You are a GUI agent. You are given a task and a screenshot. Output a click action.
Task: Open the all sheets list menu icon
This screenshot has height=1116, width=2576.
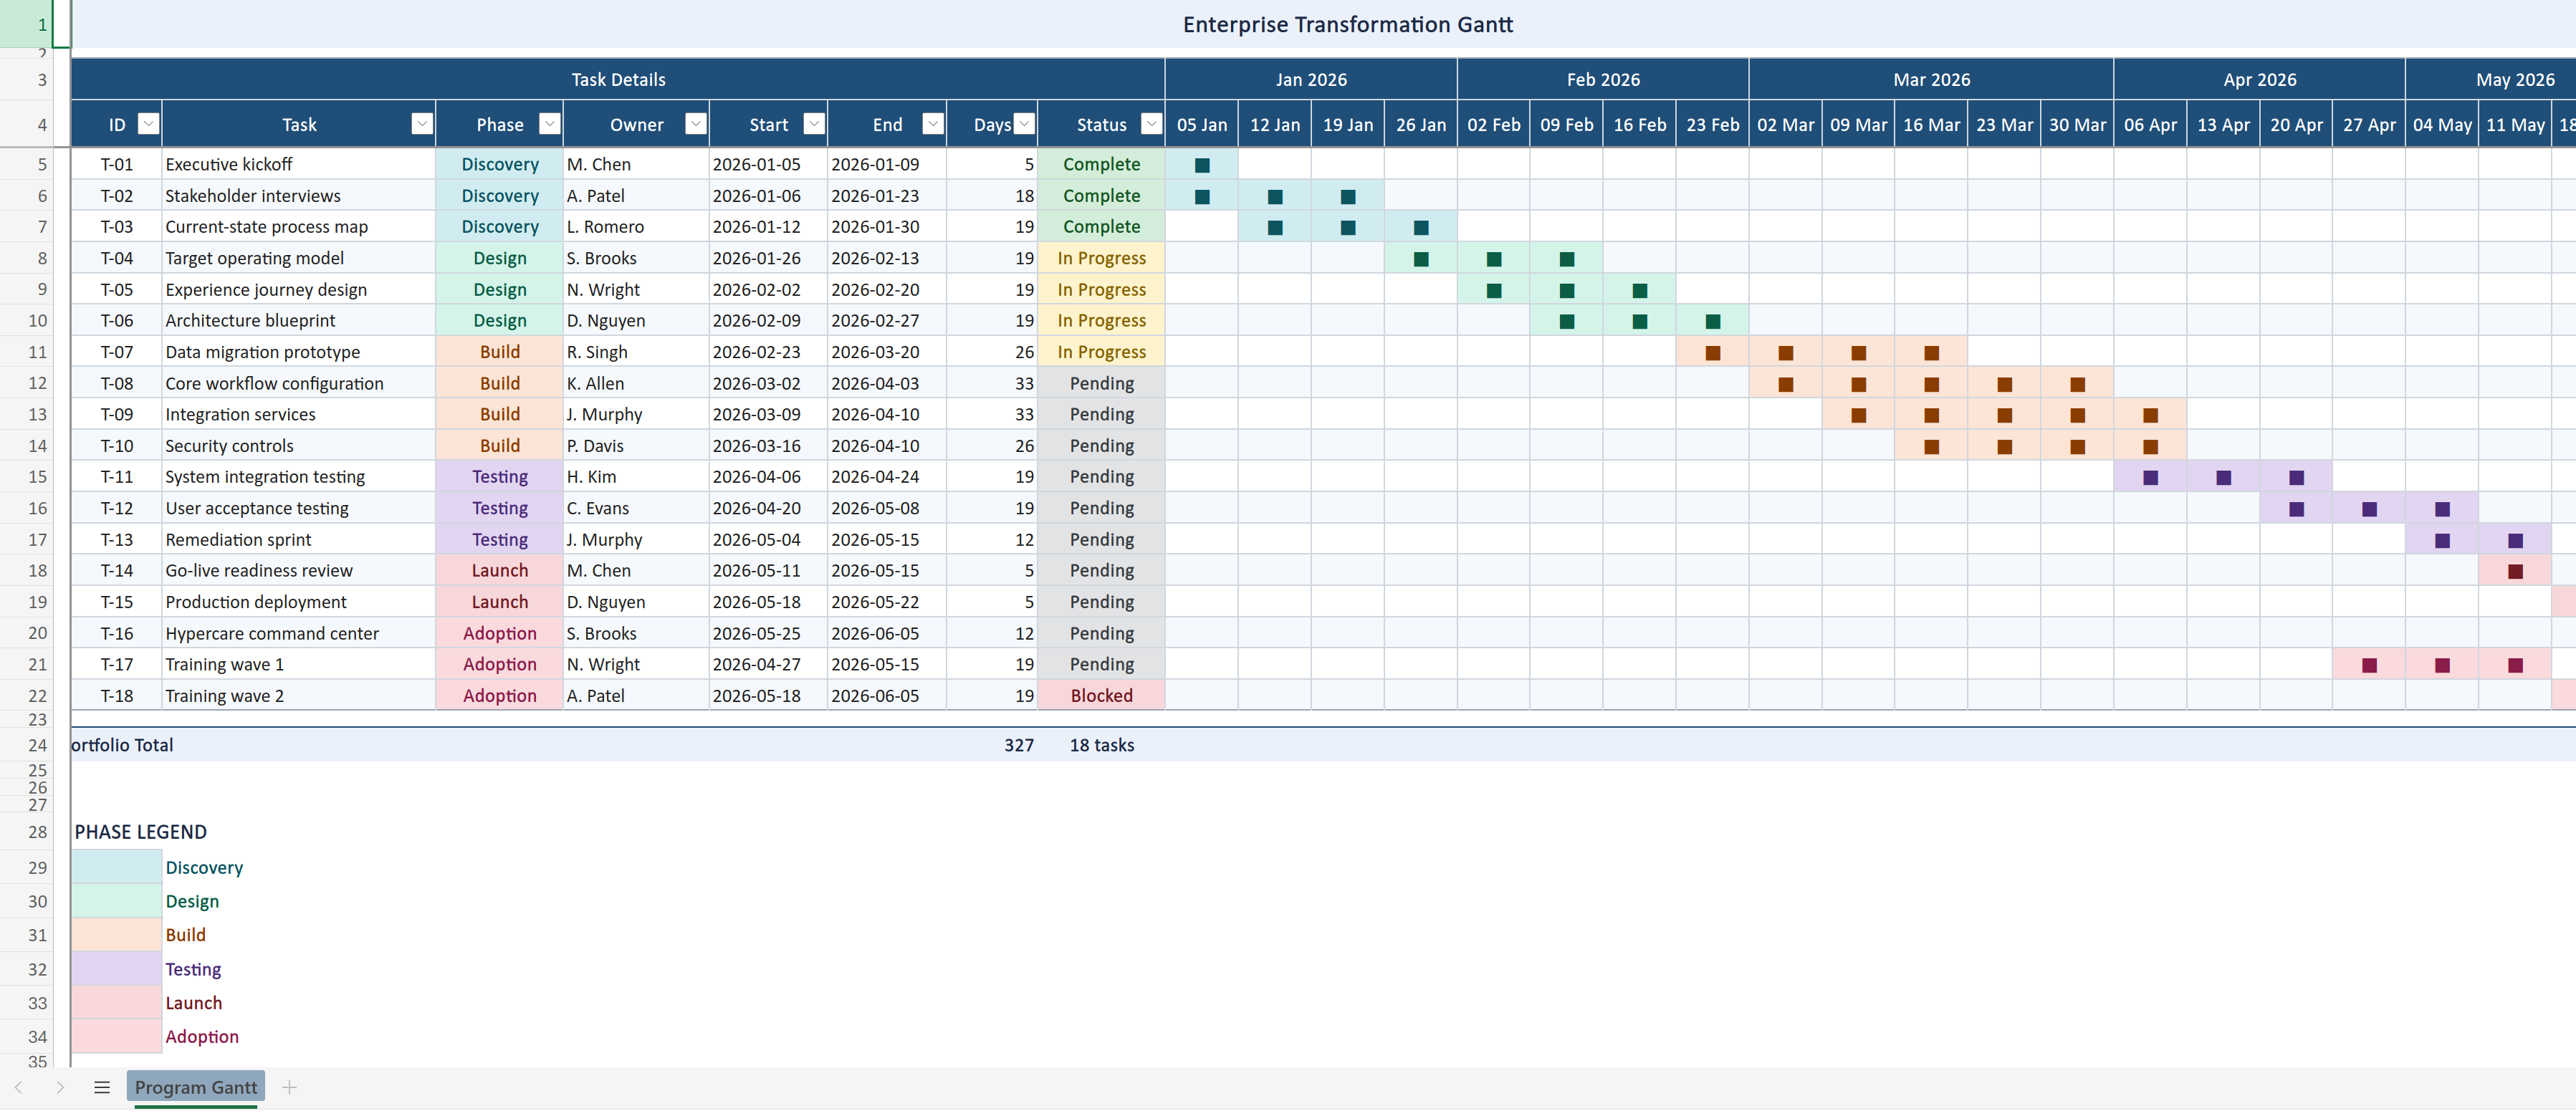[102, 1087]
